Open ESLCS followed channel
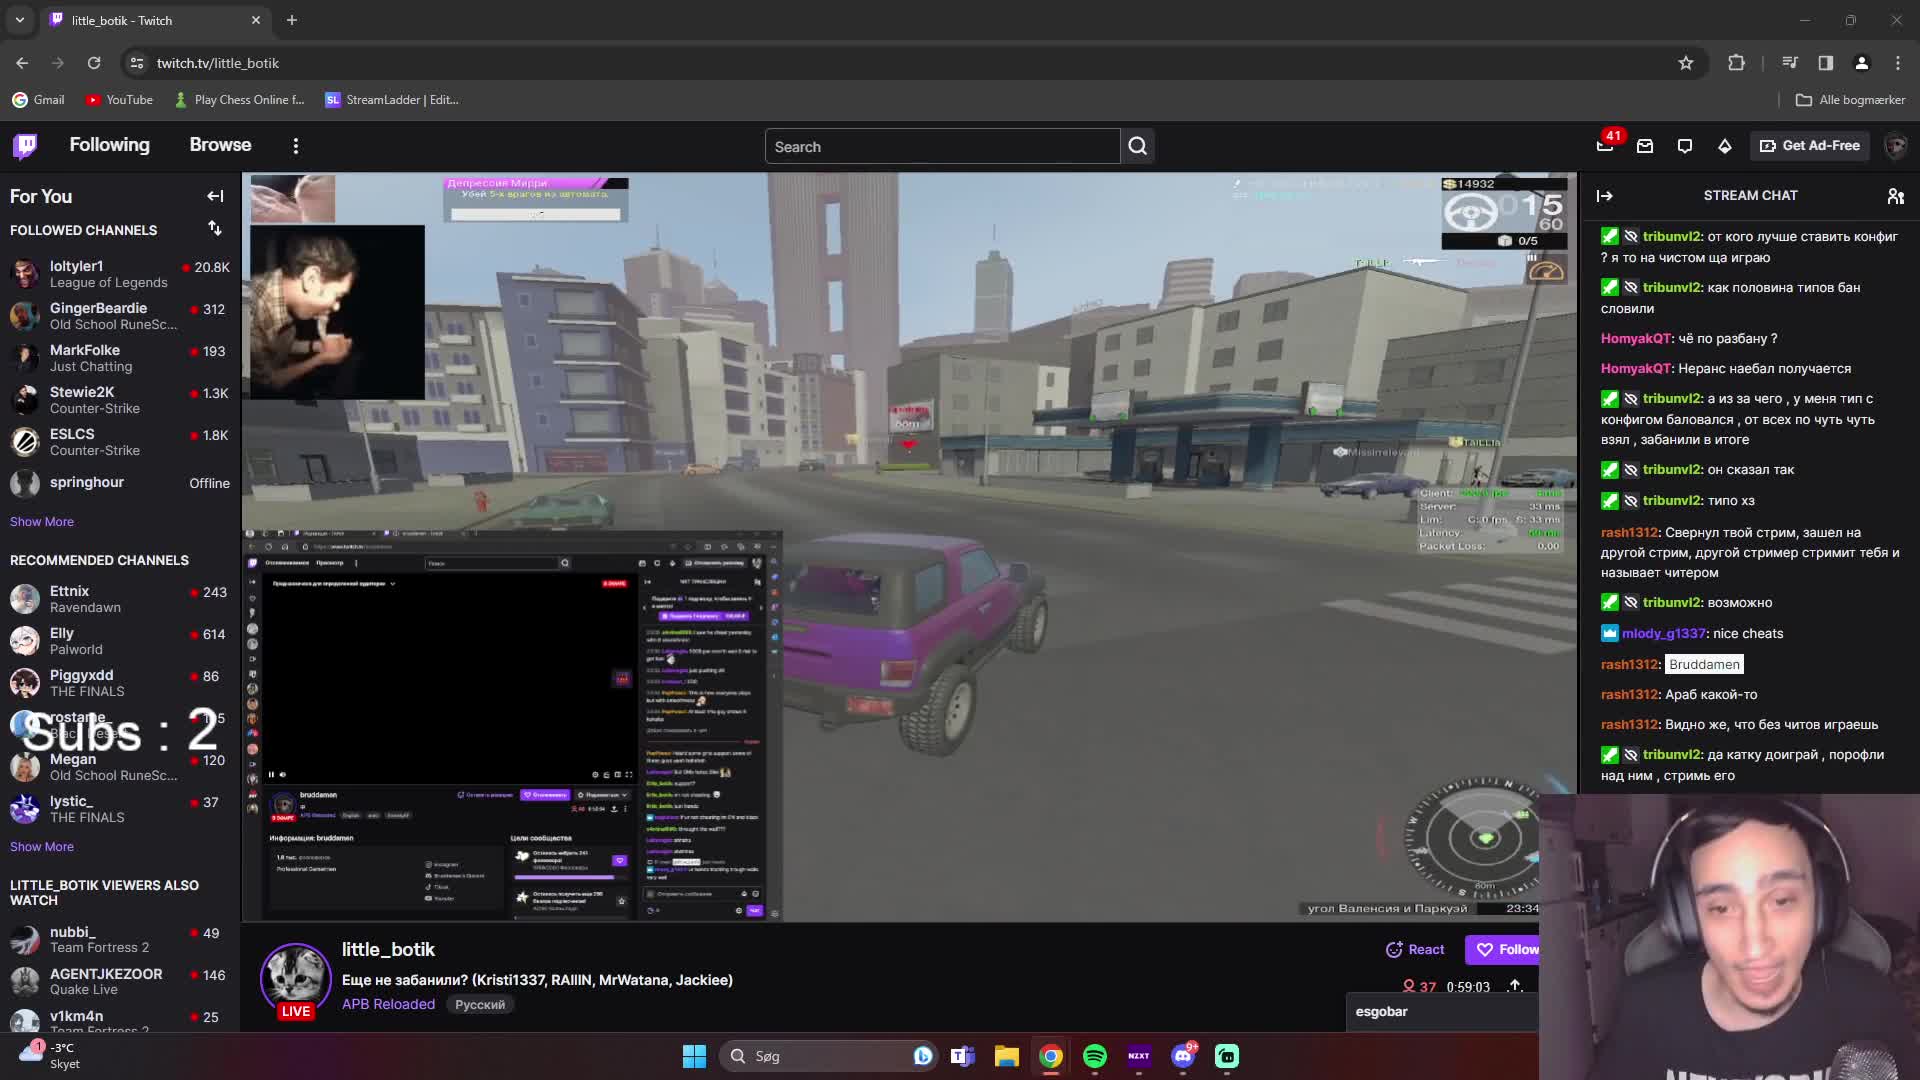Viewport: 1920px width, 1080px height. coord(120,442)
